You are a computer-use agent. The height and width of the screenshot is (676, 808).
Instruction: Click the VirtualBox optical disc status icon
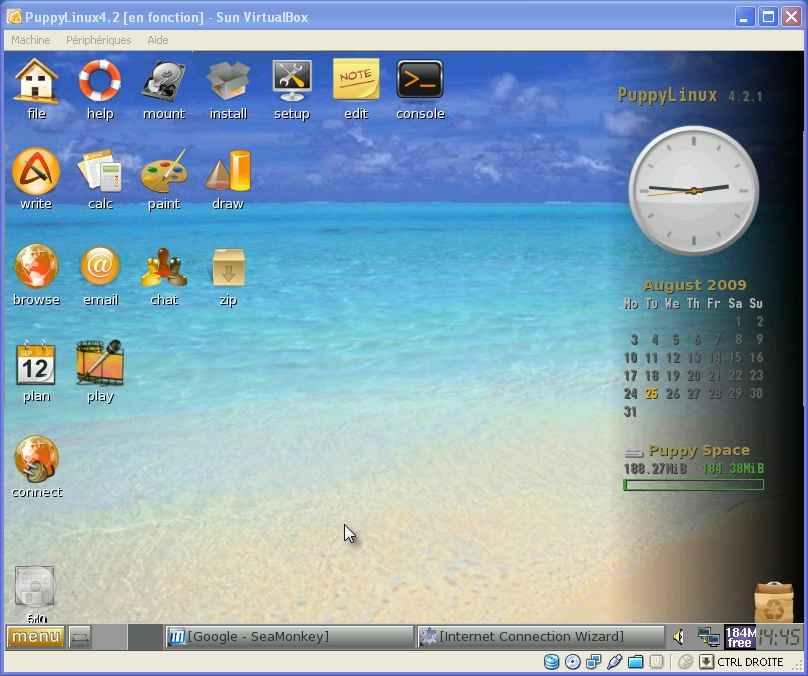[573, 662]
